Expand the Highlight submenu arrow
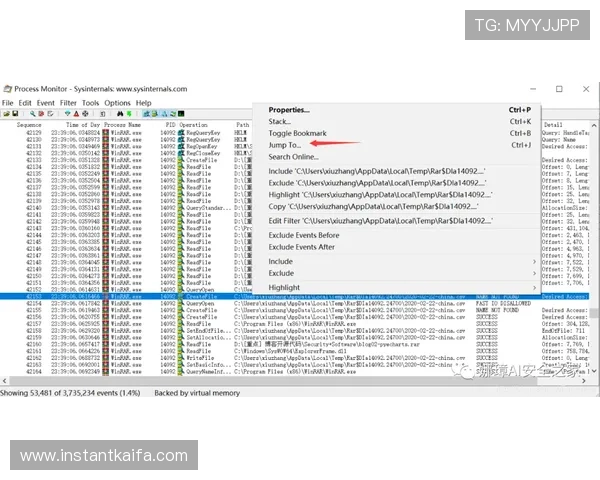Viewport: 600px width, 480px height. point(534,287)
